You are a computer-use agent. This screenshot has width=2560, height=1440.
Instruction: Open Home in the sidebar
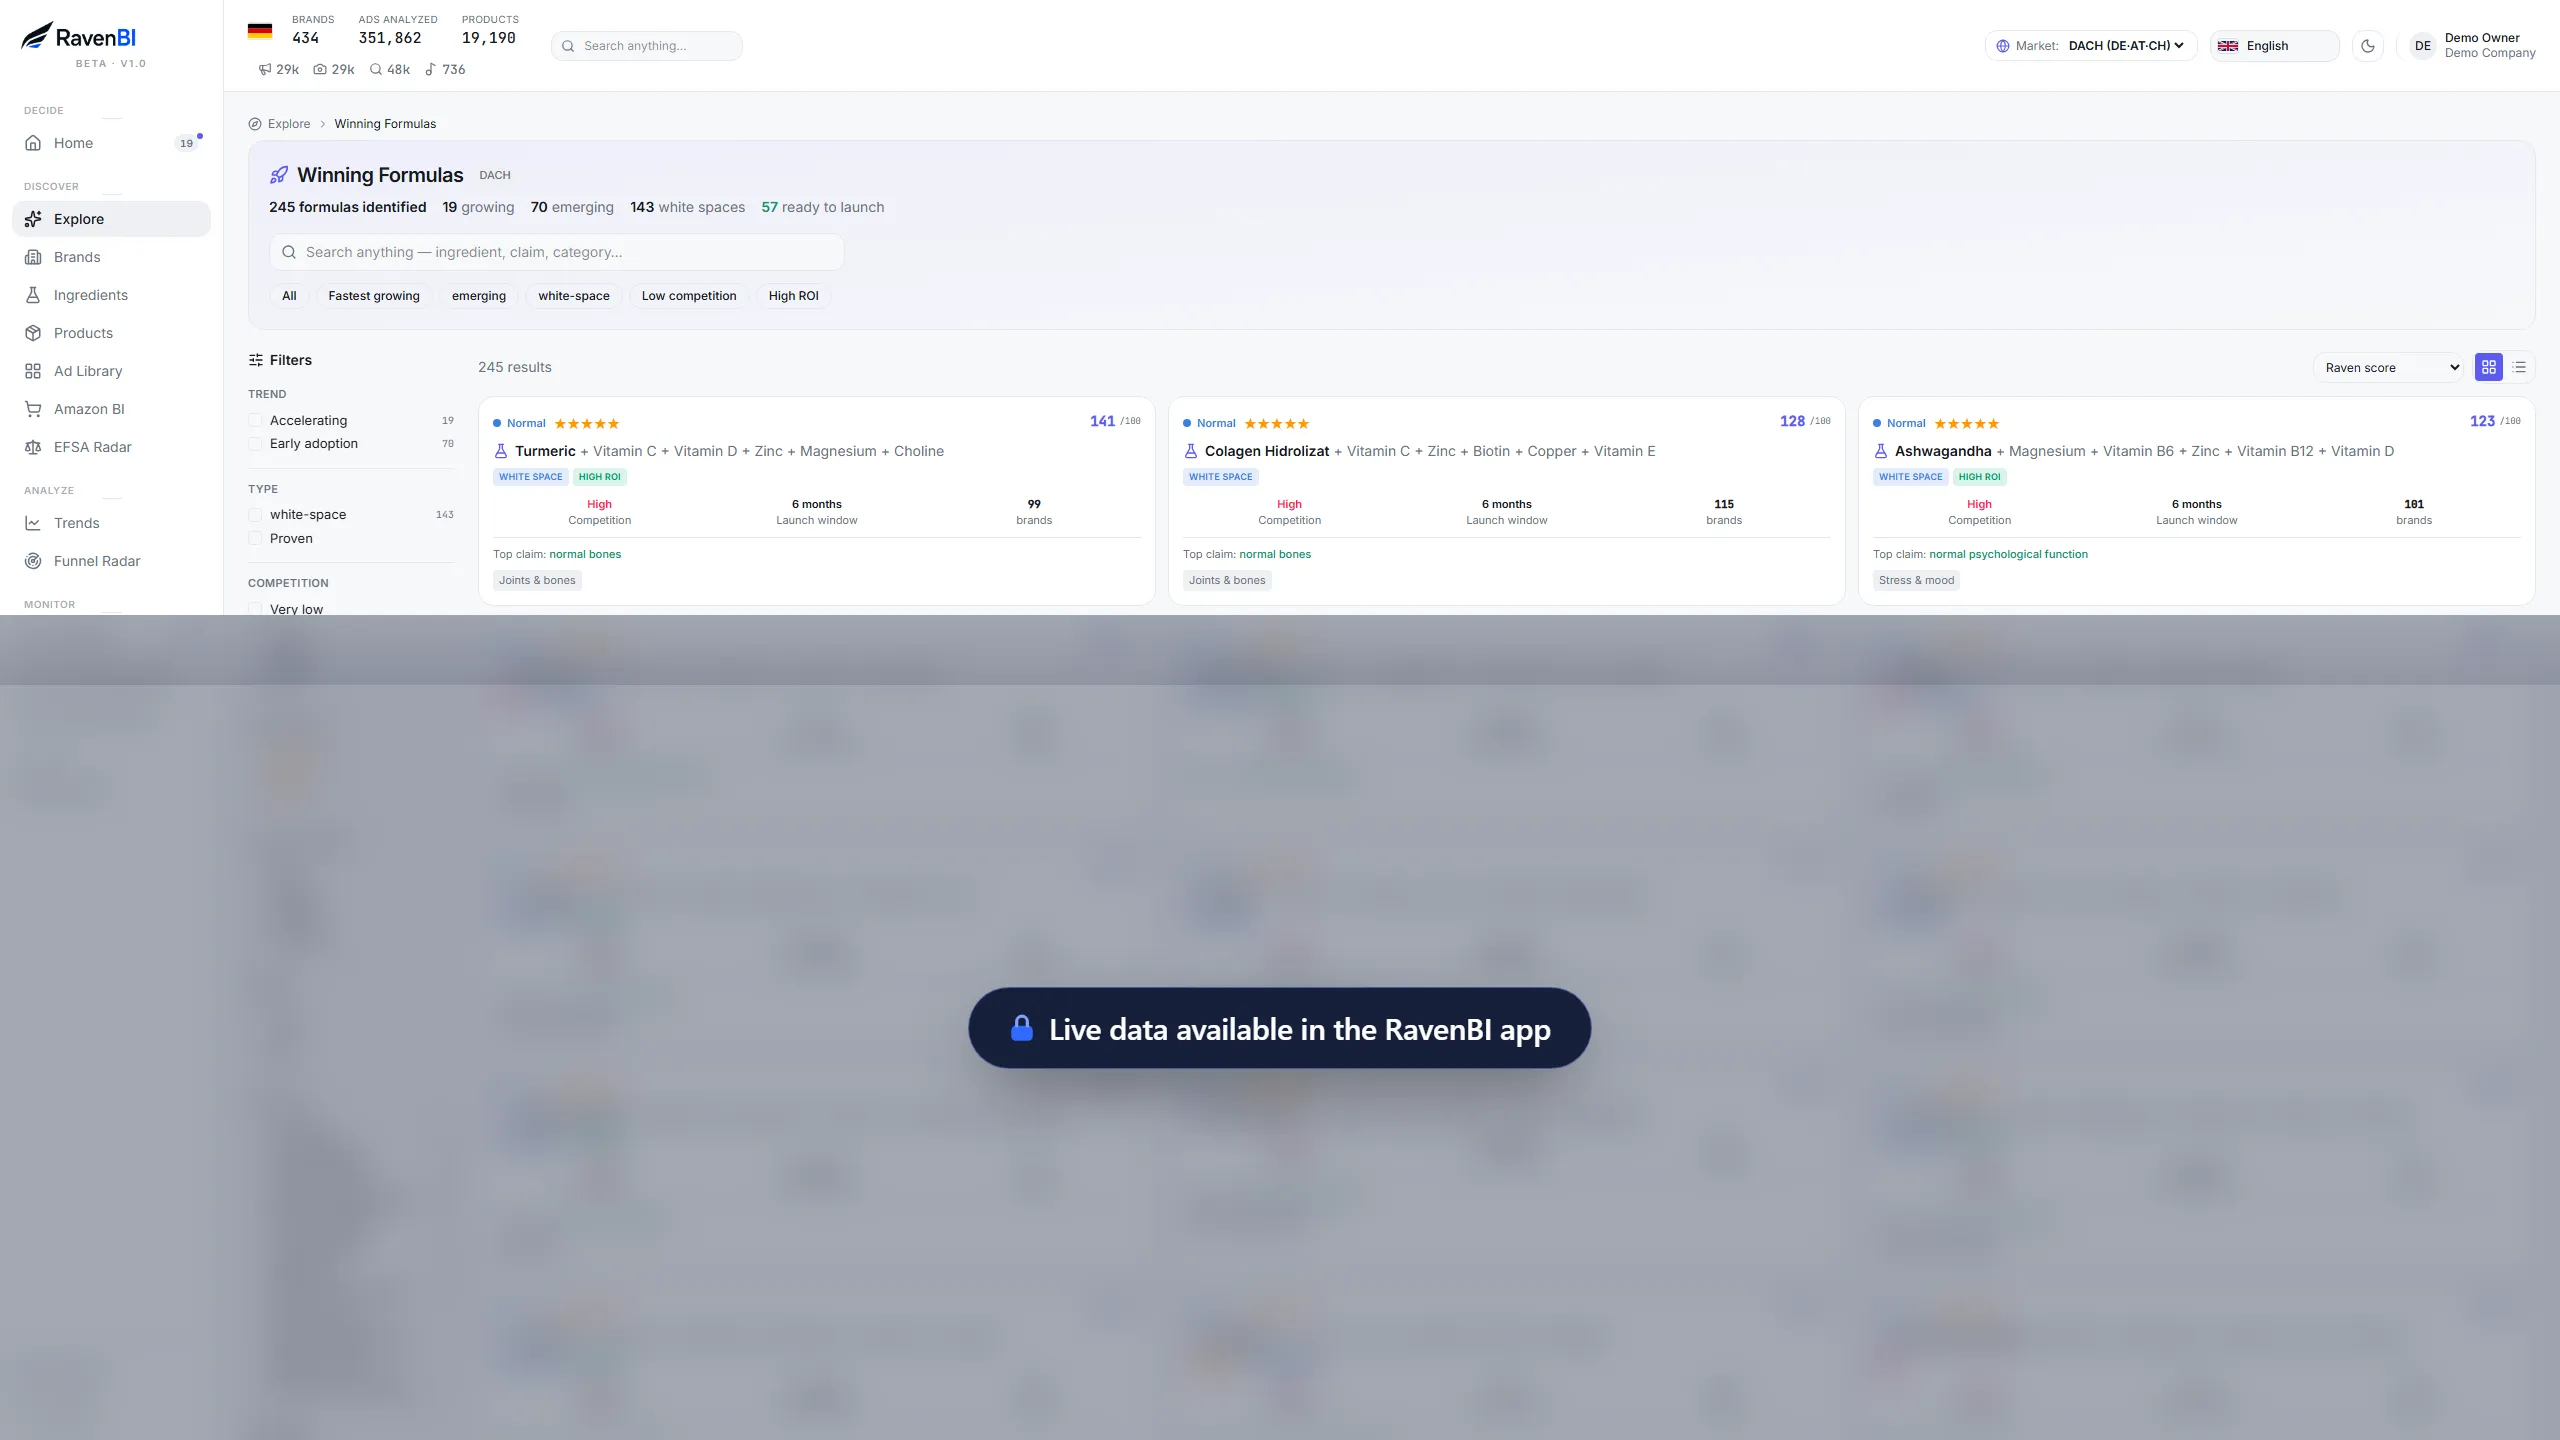point(111,143)
